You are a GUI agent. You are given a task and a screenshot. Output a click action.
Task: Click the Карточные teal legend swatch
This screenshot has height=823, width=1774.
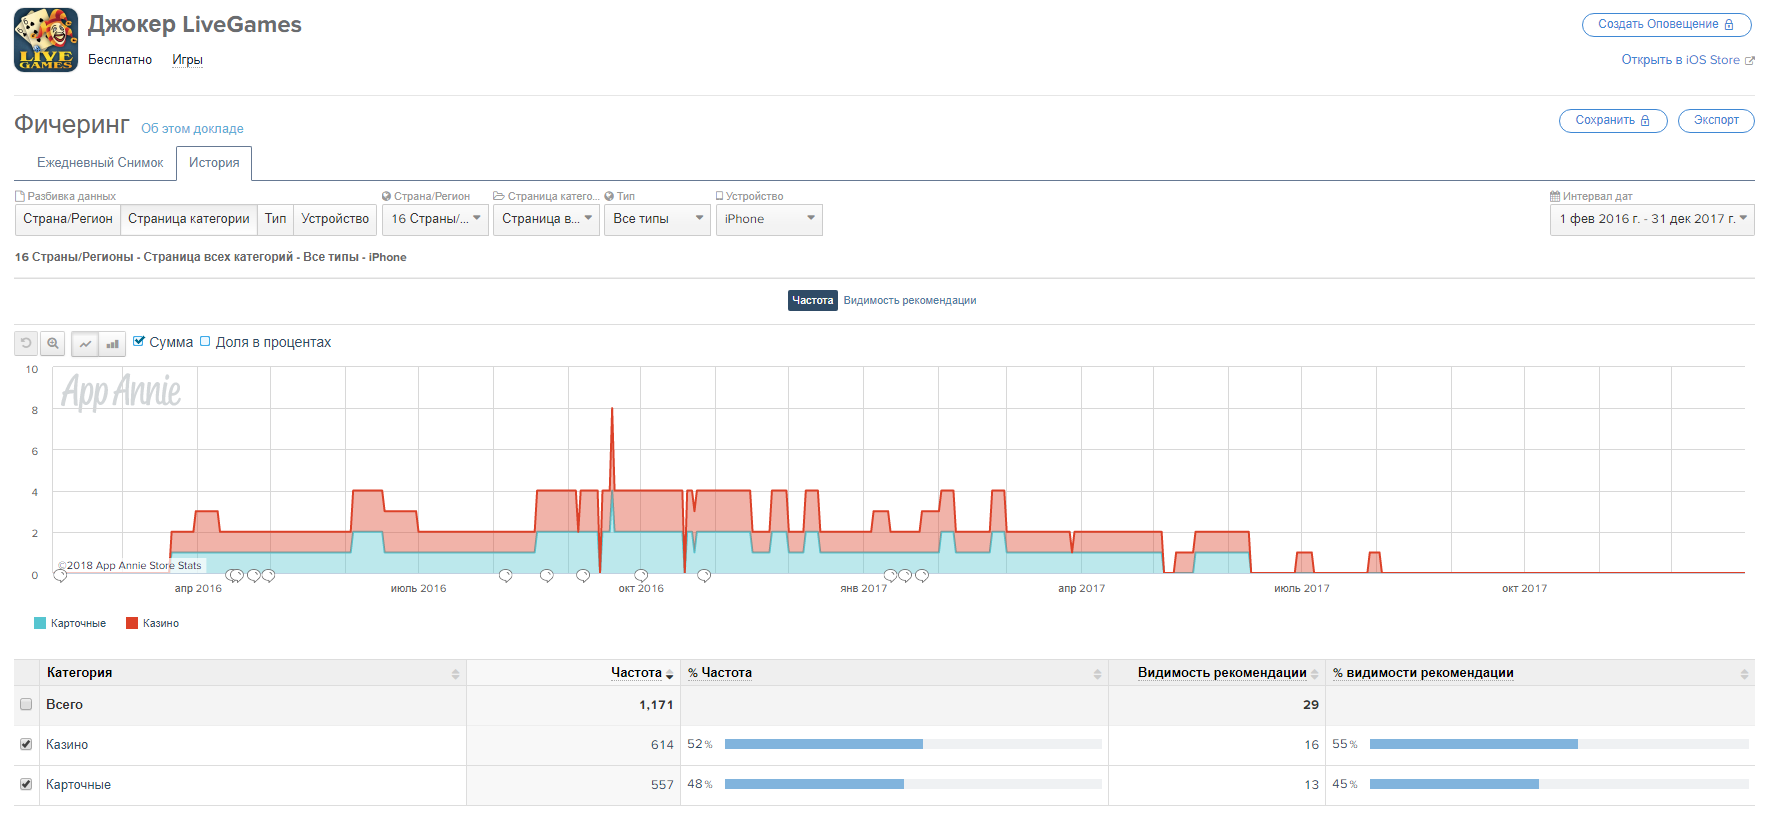(x=40, y=623)
